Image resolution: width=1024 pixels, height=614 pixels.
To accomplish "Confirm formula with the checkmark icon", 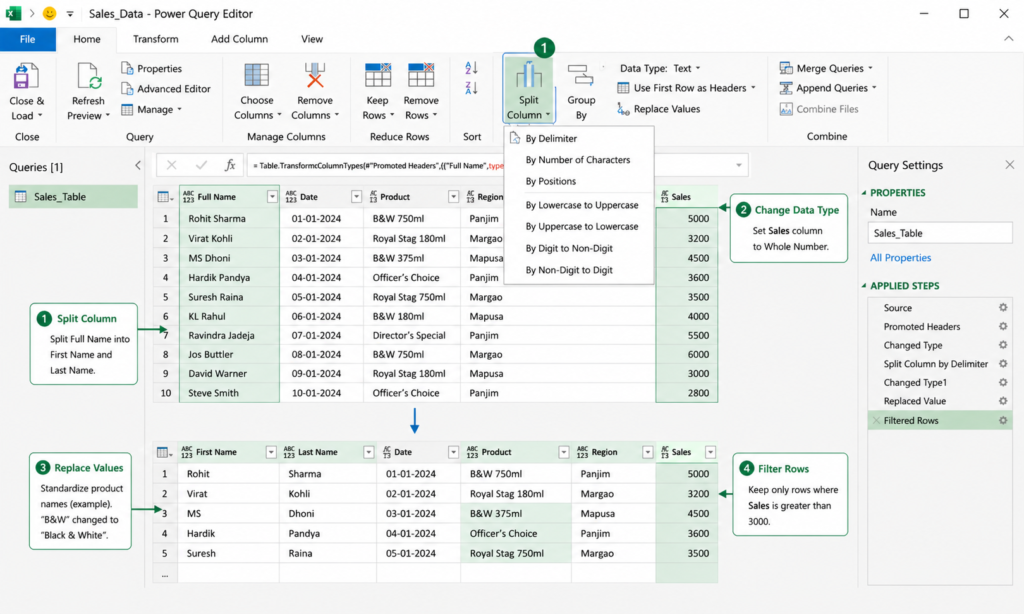I will coord(201,165).
